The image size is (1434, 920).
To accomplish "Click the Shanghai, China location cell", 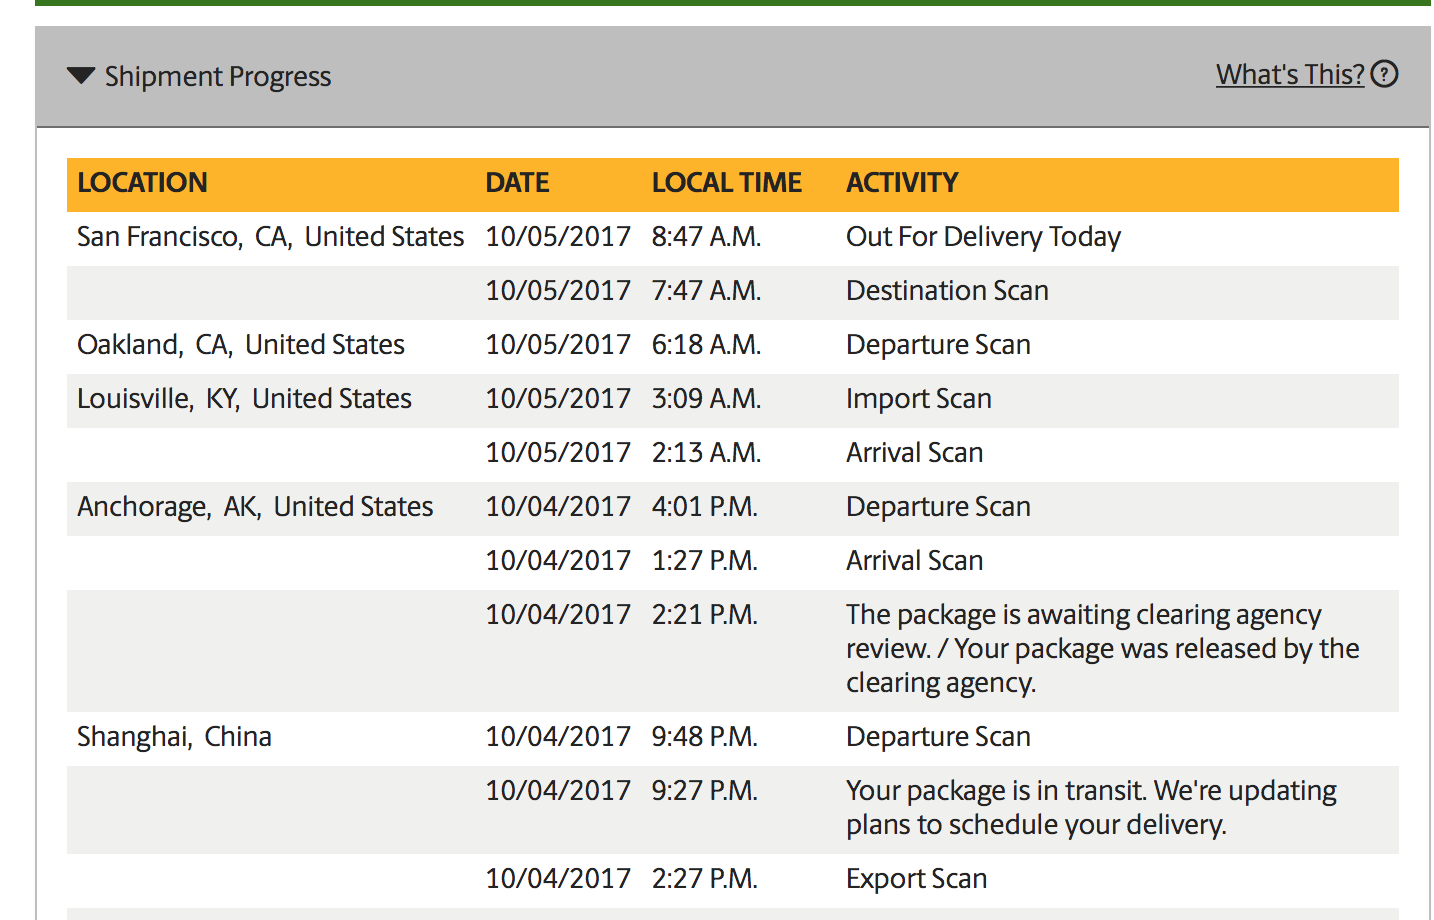I will [x=174, y=737].
